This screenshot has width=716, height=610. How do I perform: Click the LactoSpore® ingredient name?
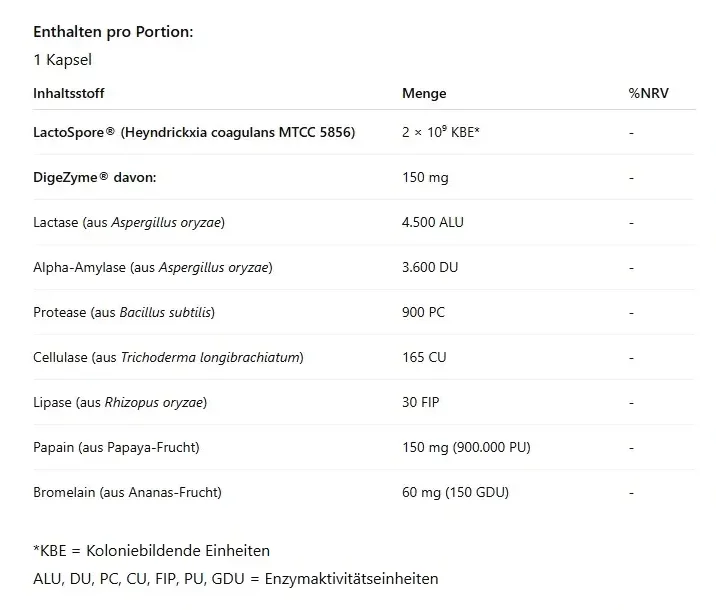point(194,132)
